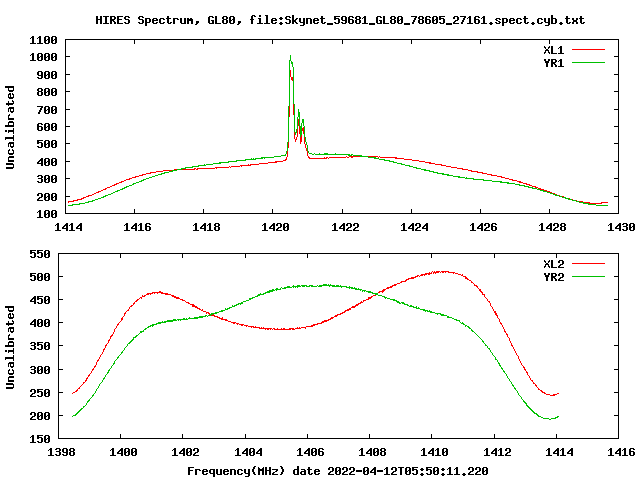640x480 pixels.
Task: Click the 1420 frequency tick label
Action: [275, 227]
